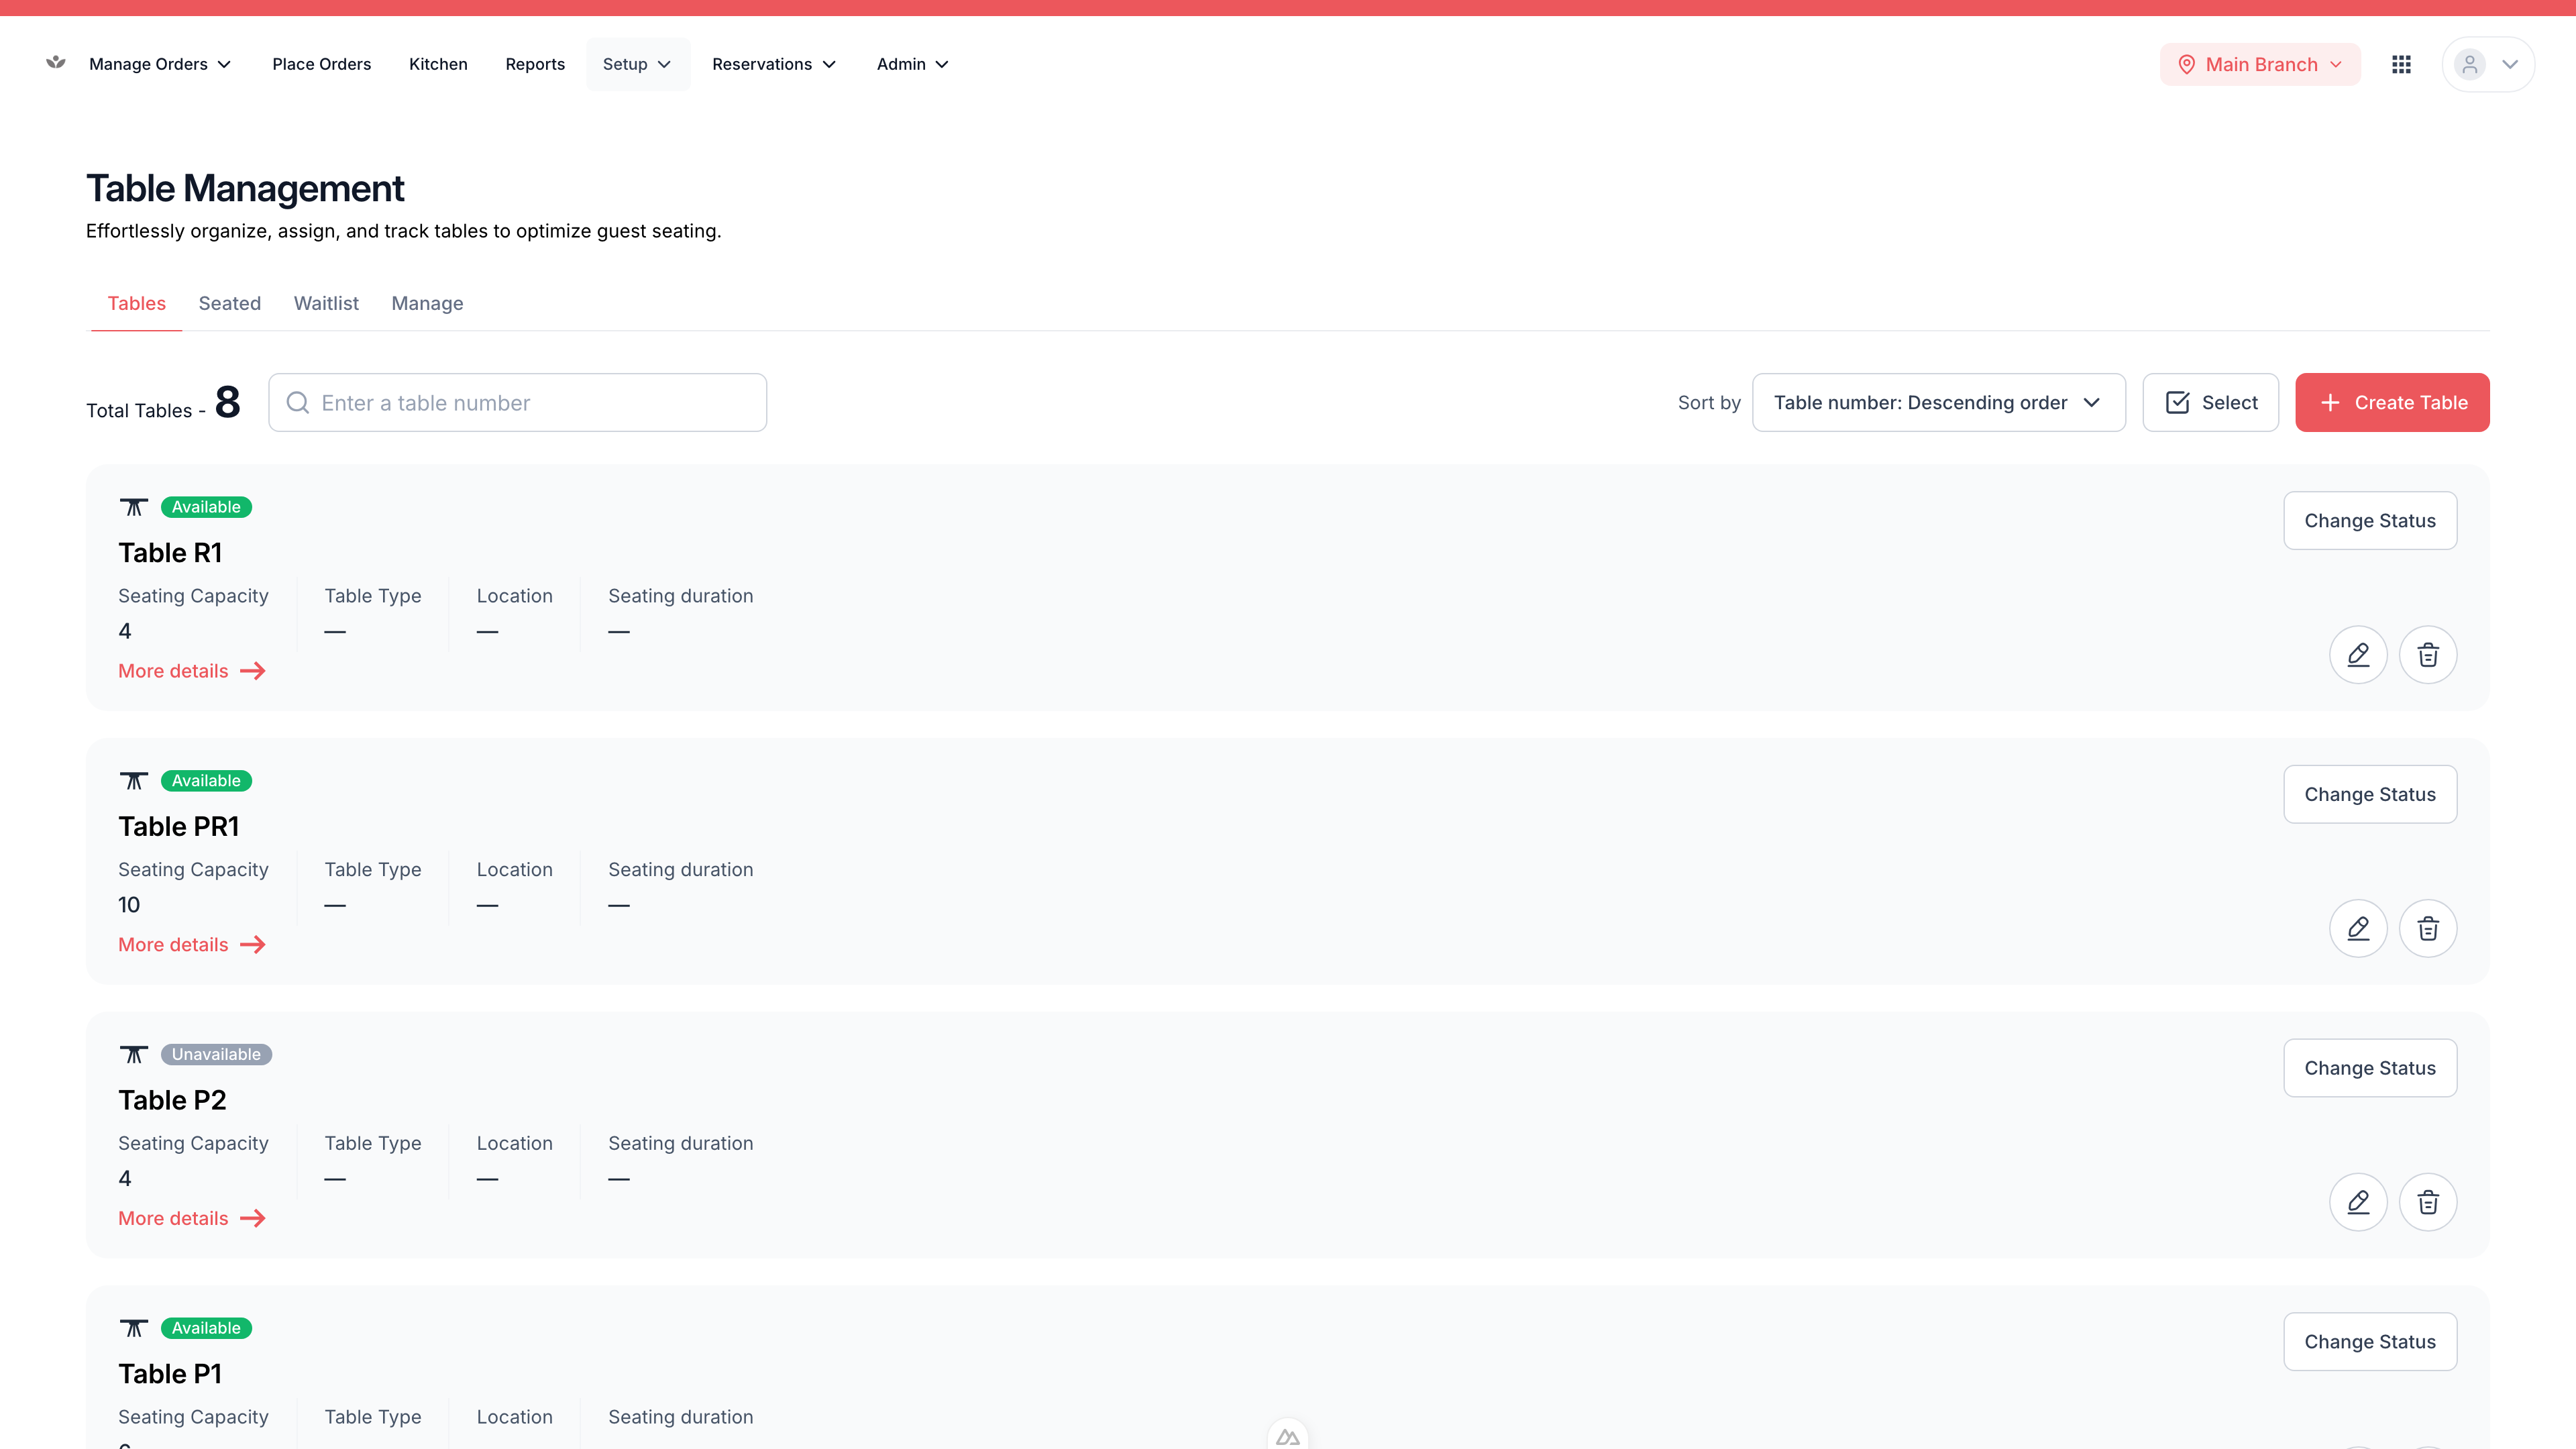The width and height of the screenshot is (2576, 1449).
Task: Delete Table PR1 with the trash icon
Action: pyautogui.click(x=2428, y=928)
